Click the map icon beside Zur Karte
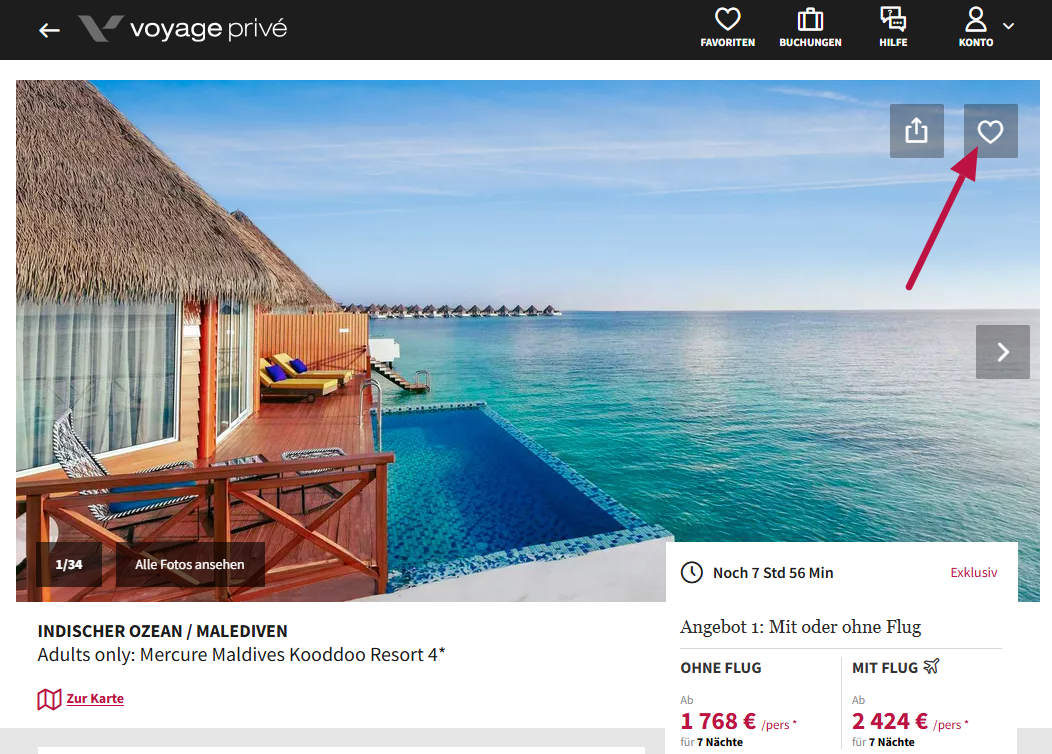This screenshot has height=754, width=1052. [x=49, y=699]
